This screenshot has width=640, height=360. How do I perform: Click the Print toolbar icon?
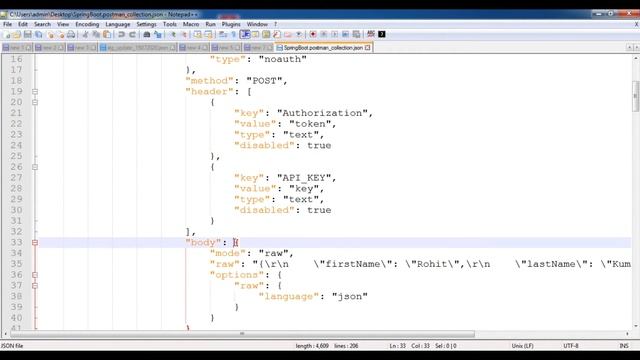point(71,34)
